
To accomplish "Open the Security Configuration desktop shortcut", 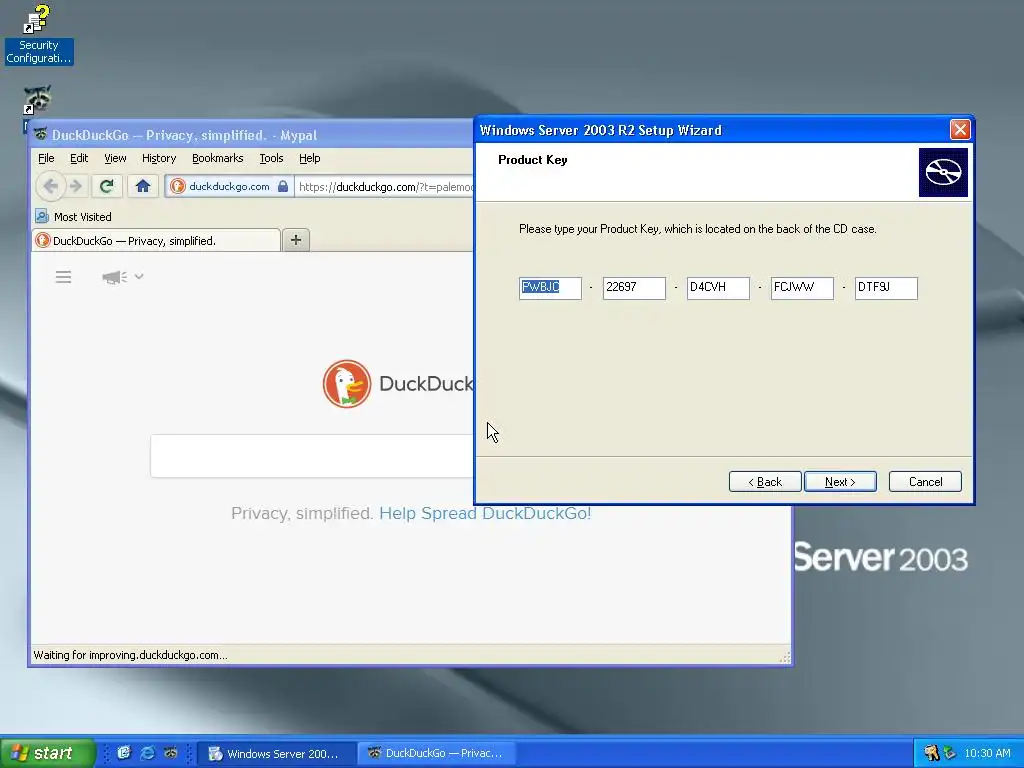I will [x=38, y=34].
